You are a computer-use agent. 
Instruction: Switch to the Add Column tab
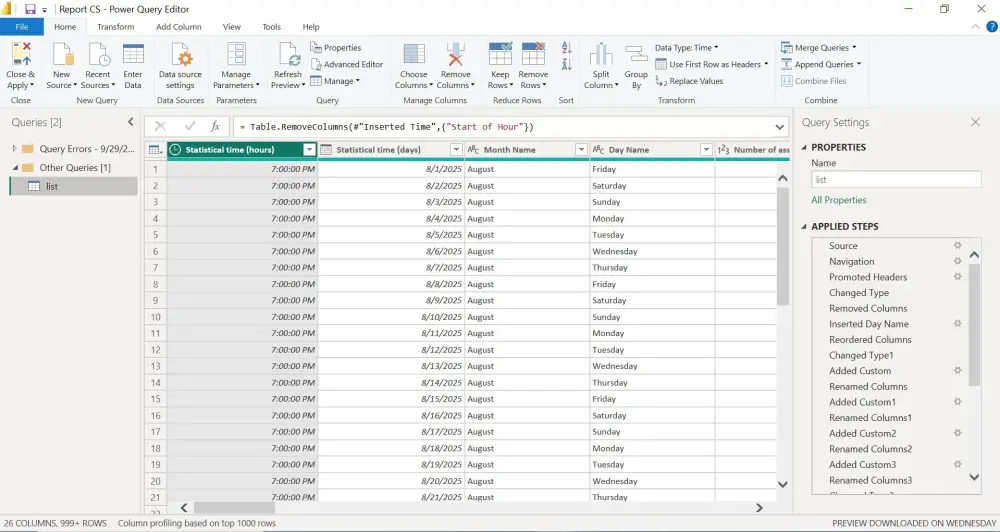179,27
